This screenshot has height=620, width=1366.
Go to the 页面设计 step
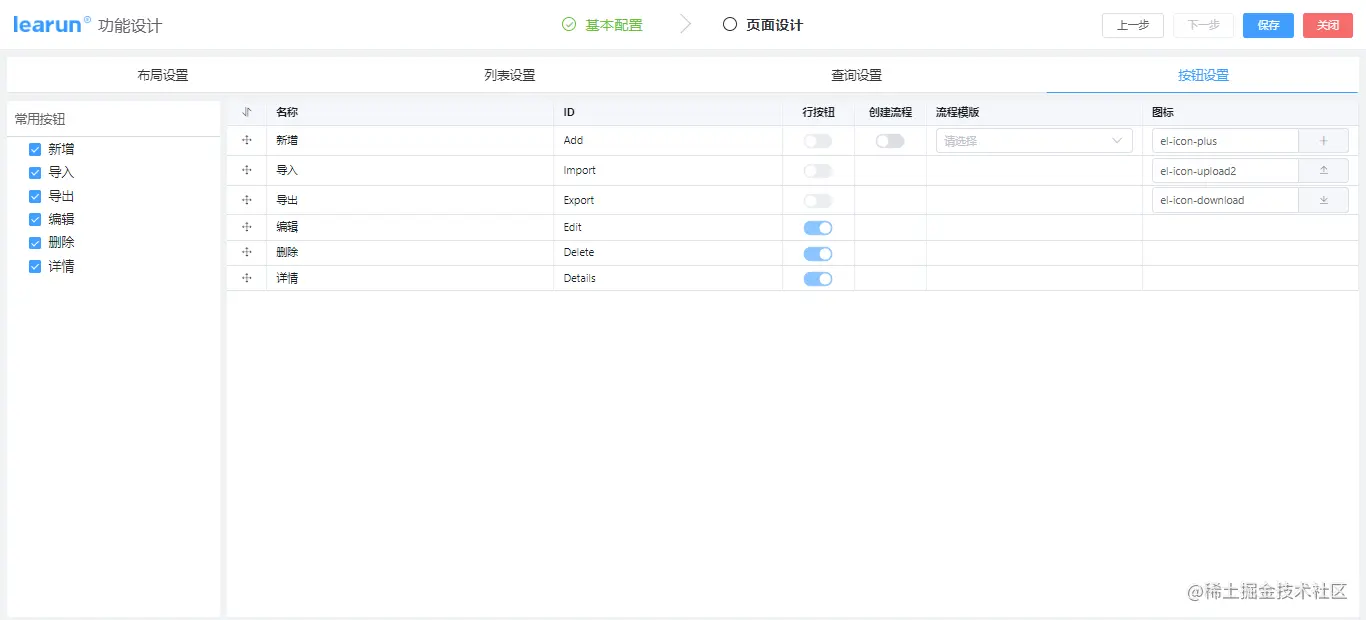[774, 25]
